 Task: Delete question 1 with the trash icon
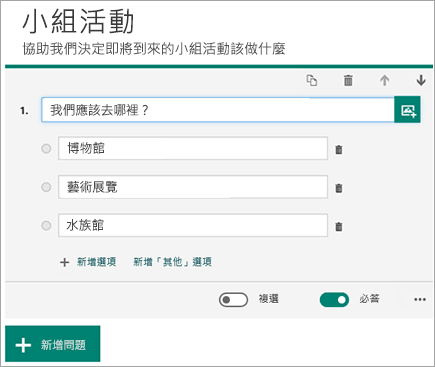point(348,81)
